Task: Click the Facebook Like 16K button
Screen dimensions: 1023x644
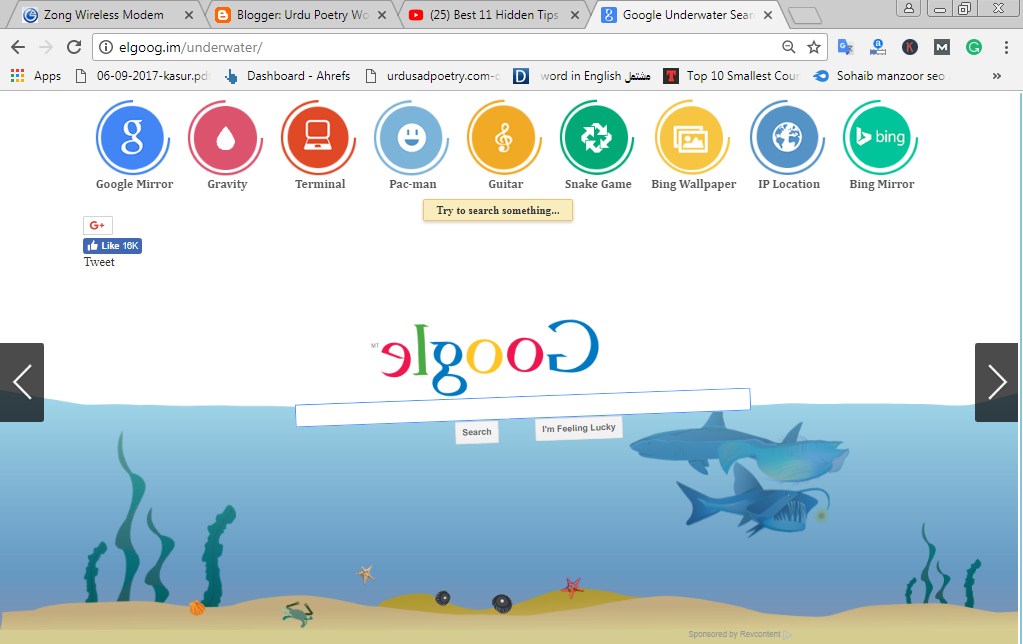Action: click(112, 246)
